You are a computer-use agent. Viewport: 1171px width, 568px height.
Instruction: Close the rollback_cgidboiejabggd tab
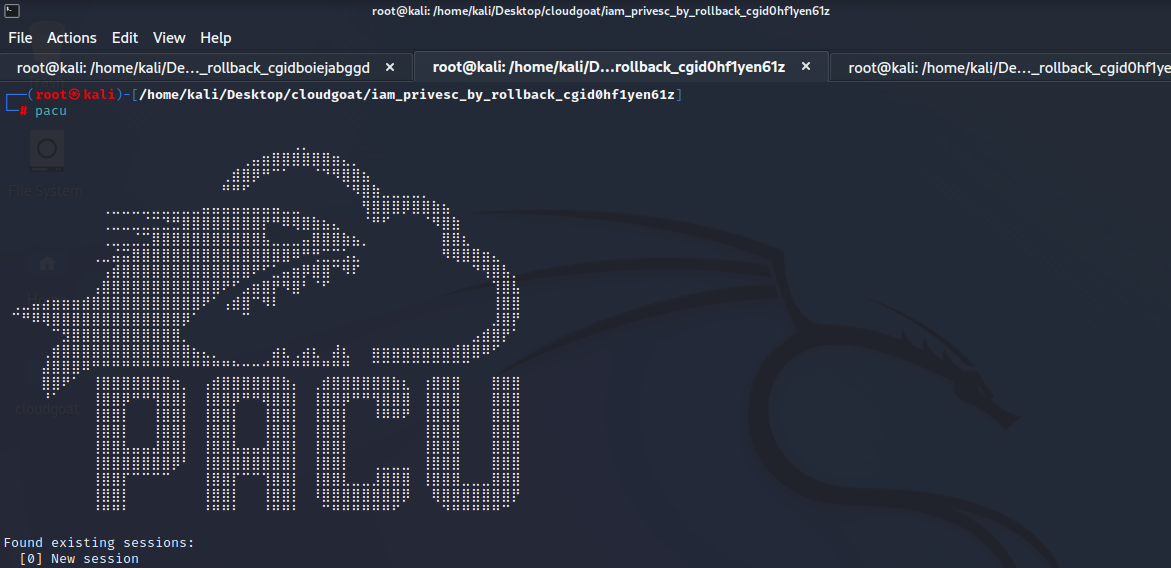click(390, 67)
